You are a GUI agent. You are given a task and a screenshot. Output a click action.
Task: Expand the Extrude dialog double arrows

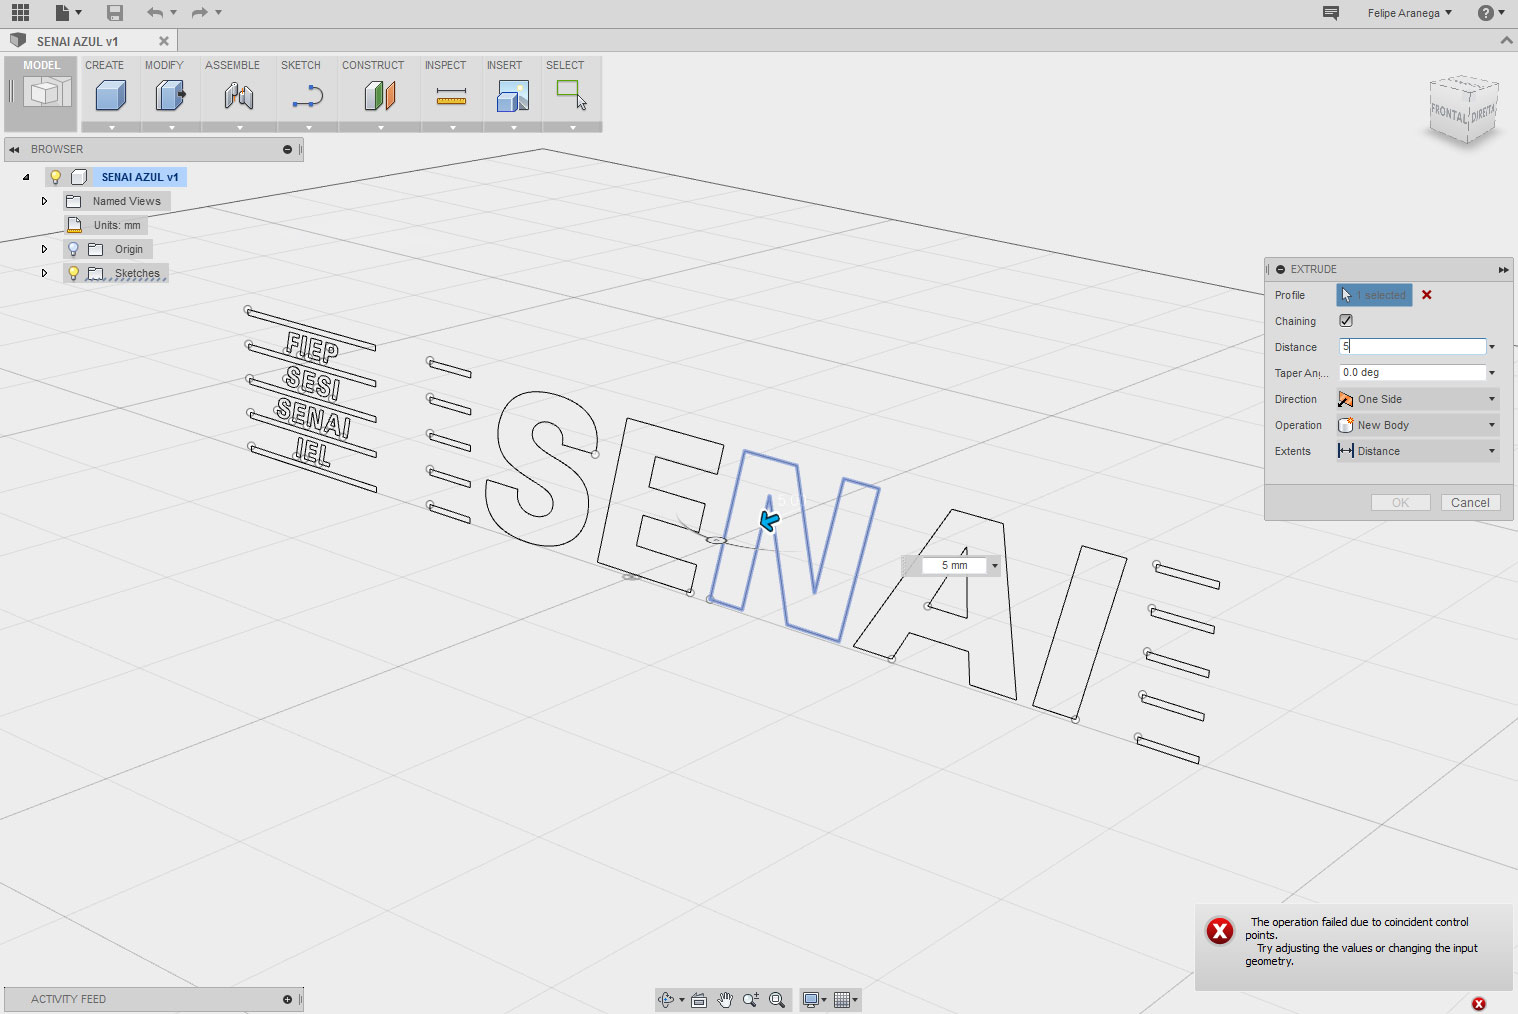click(1503, 270)
